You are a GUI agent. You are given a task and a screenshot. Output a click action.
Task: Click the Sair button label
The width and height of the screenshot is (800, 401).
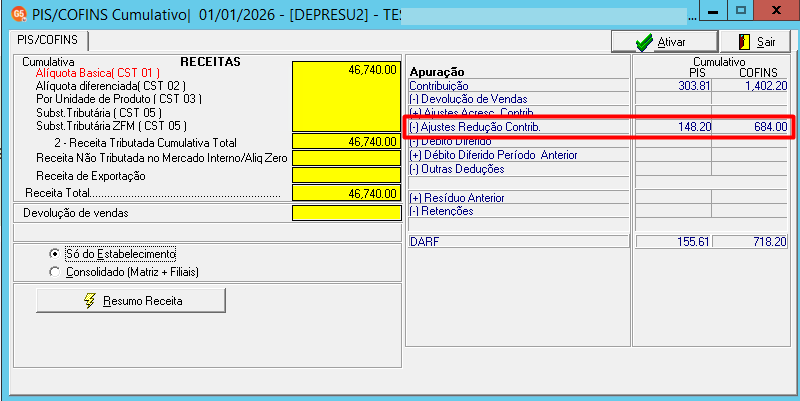766,42
